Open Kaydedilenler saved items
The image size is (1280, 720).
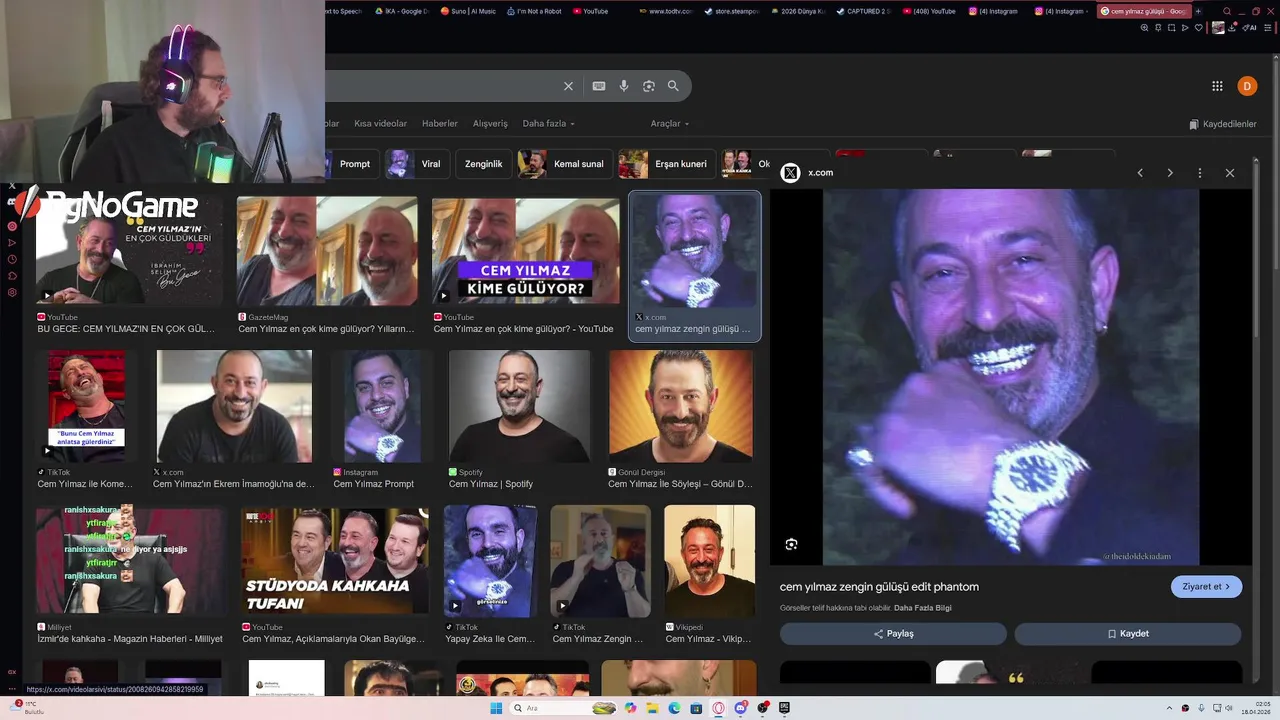pos(1223,124)
